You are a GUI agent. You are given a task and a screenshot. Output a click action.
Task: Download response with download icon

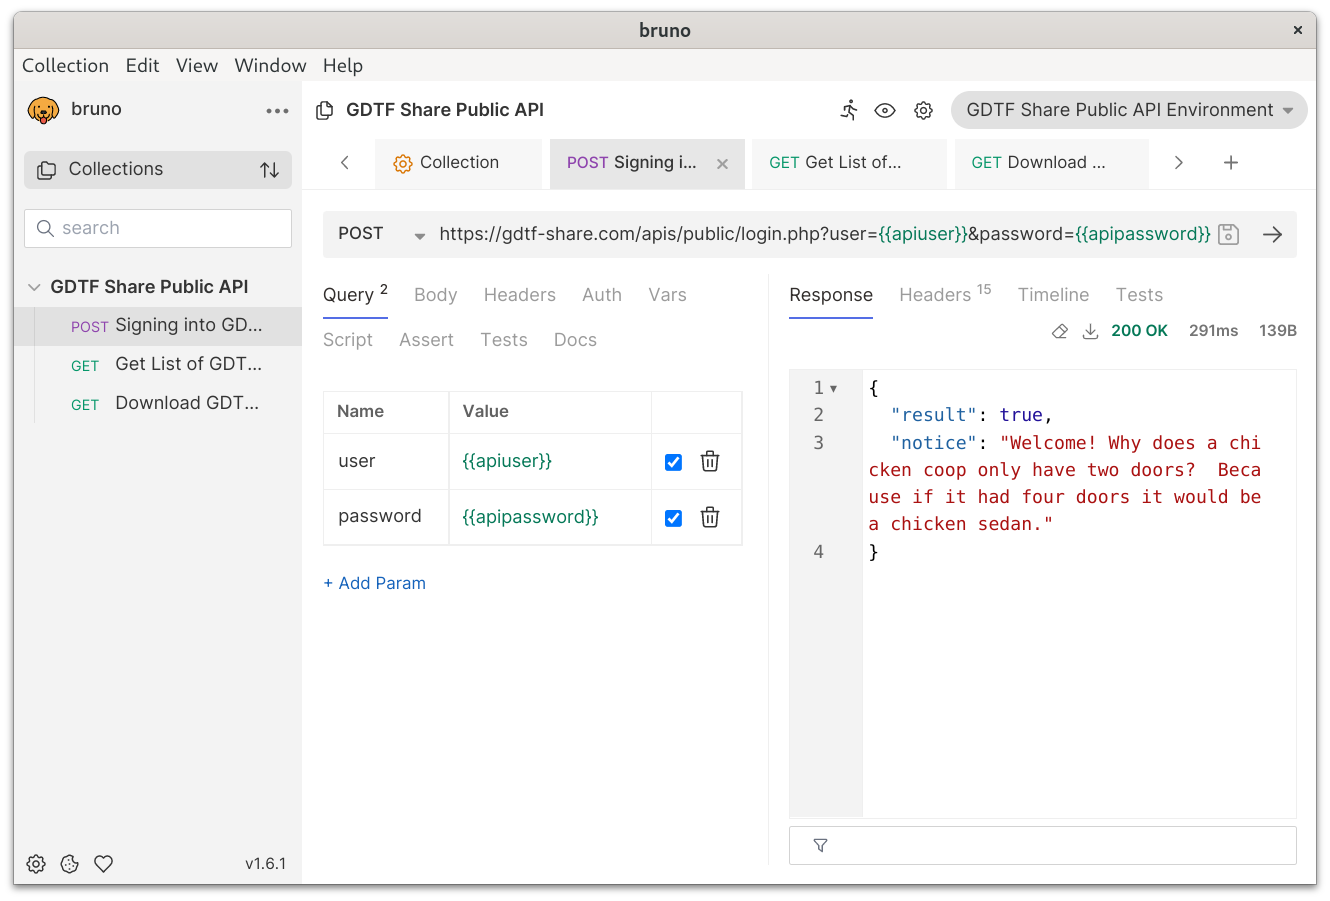click(1090, 331)
